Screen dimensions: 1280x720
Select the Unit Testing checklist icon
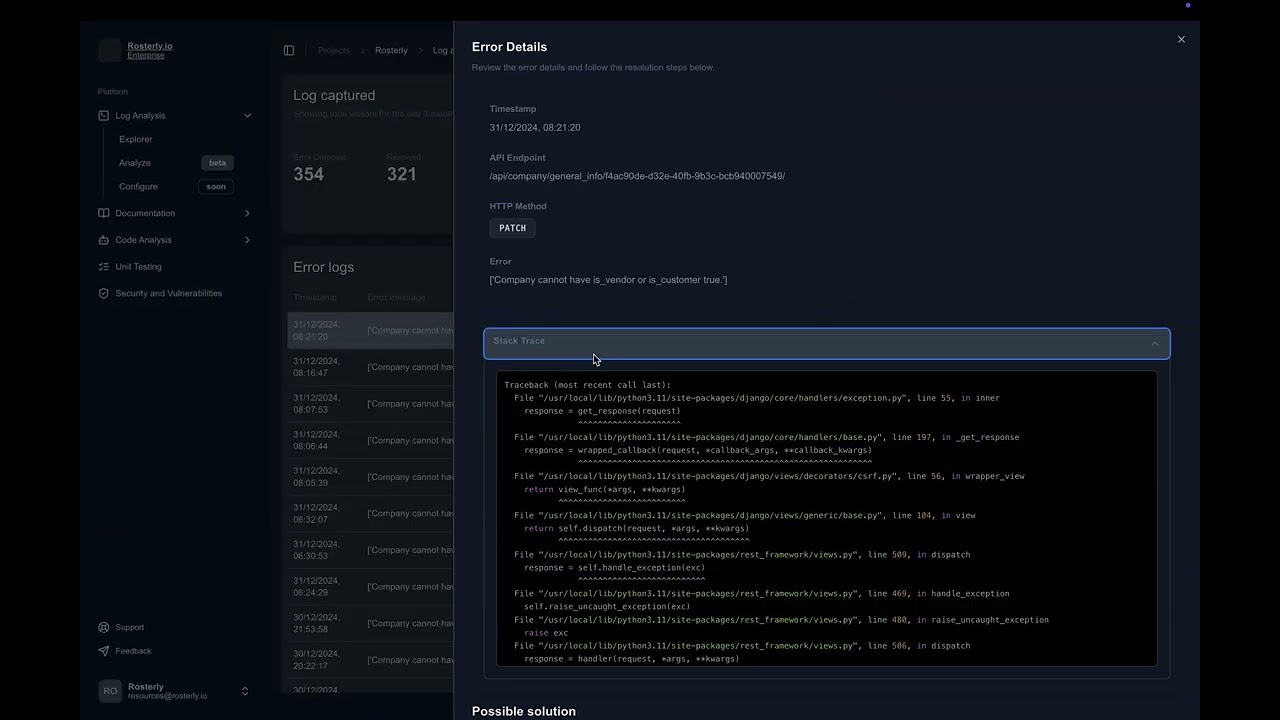tap(103, 266)
